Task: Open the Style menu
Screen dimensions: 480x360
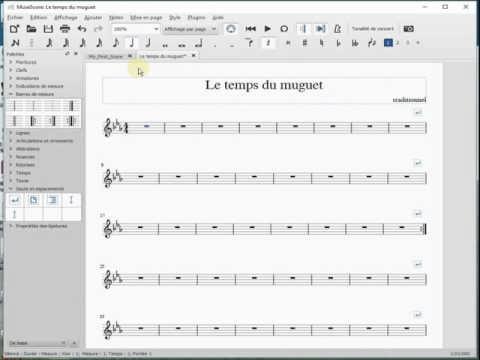Action: click(x=175, y=17)
